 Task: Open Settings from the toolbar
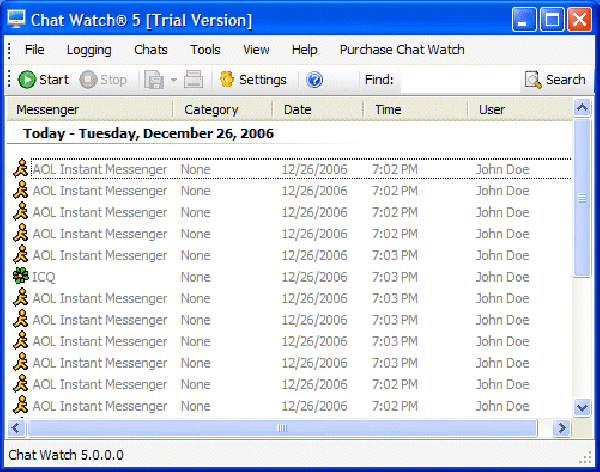[x=253, y=80]
